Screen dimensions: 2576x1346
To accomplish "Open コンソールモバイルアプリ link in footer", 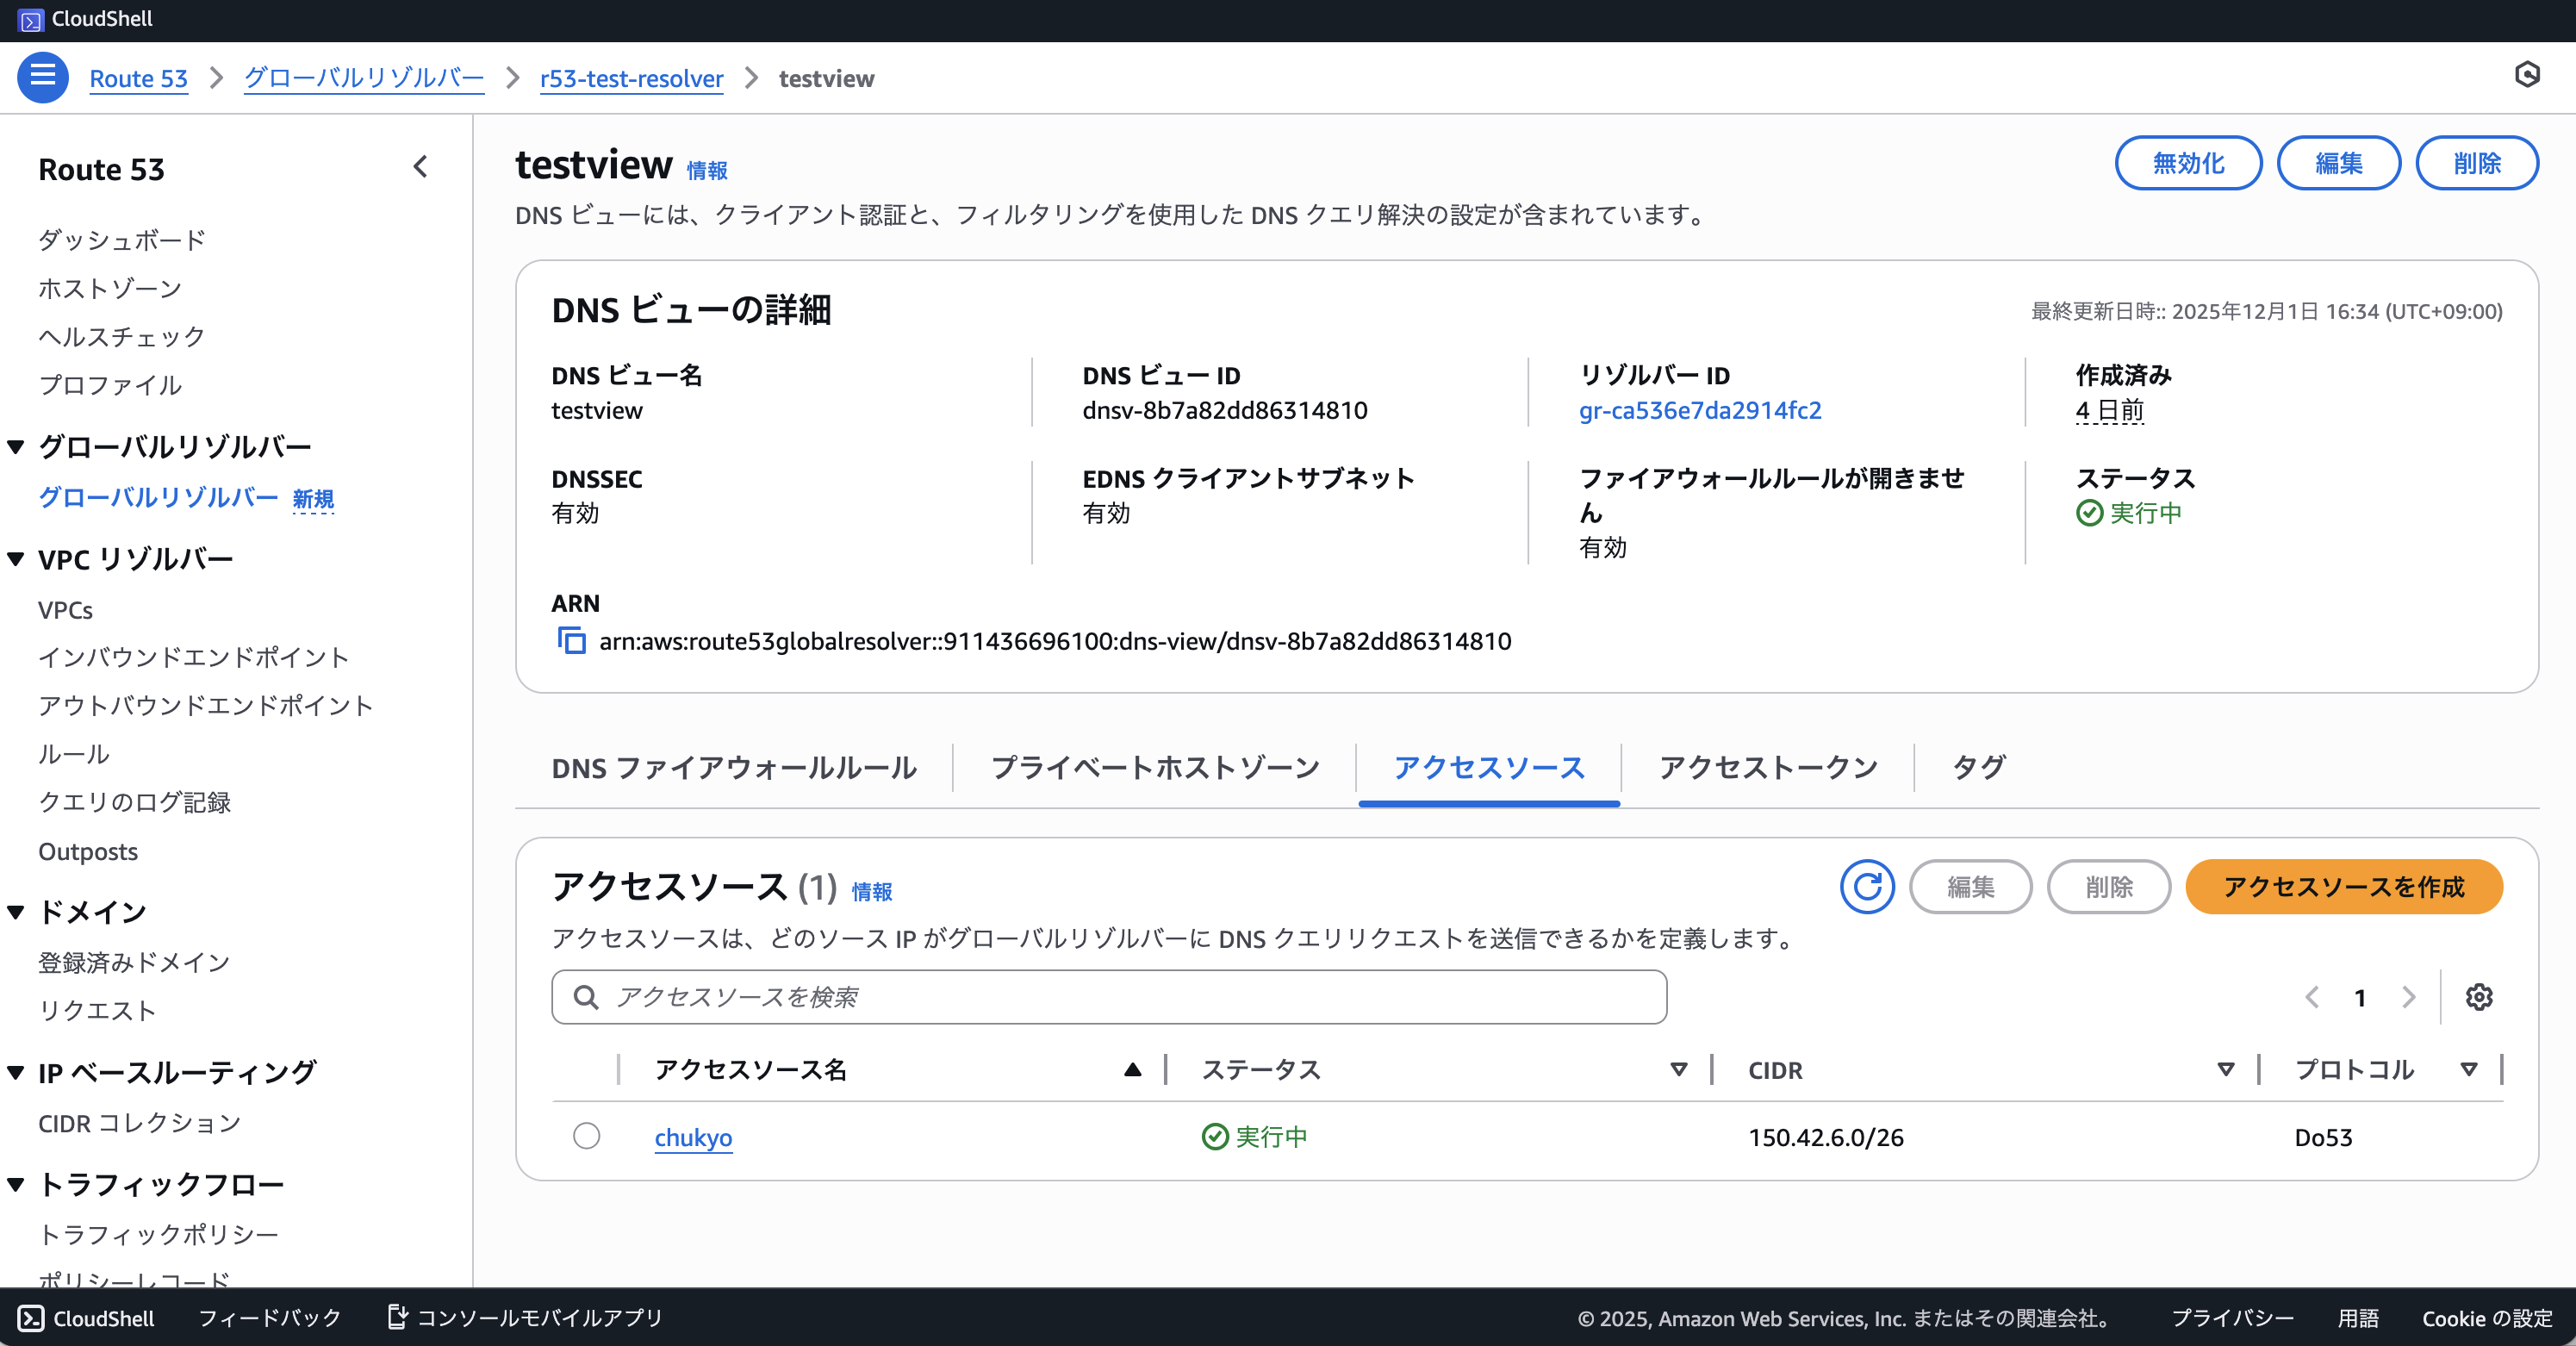I will coord(525,1318).
